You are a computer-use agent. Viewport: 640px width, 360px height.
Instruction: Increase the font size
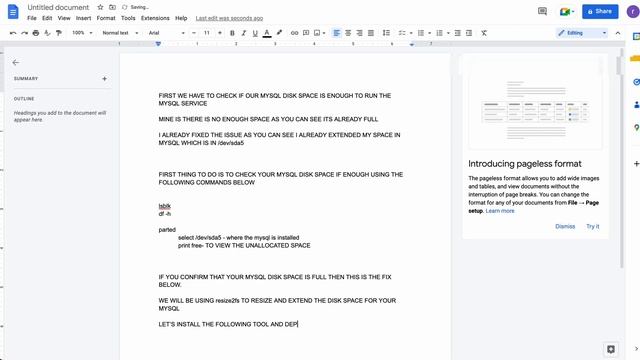(x=220, y=33)
